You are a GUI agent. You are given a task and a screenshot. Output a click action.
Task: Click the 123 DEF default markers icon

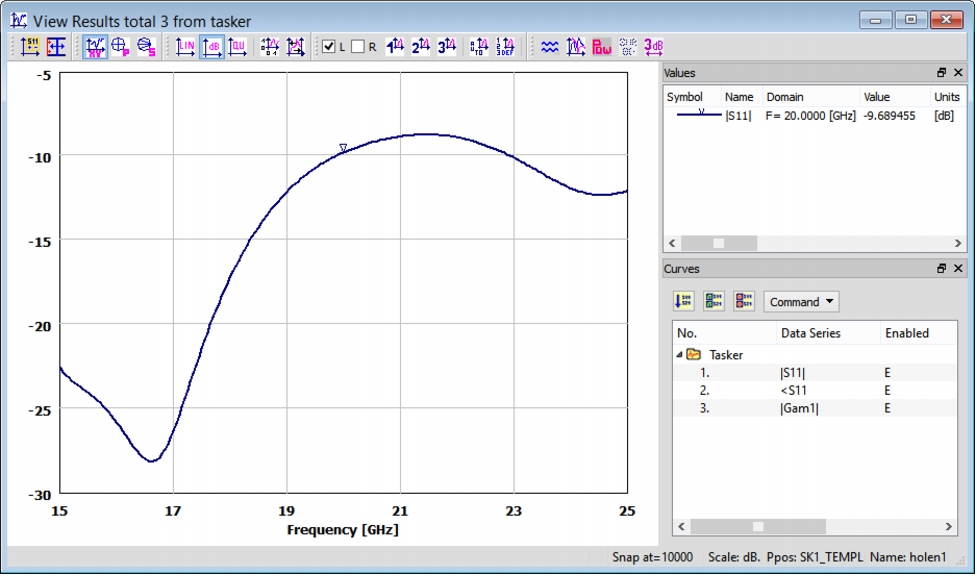(x=505, y=47)
